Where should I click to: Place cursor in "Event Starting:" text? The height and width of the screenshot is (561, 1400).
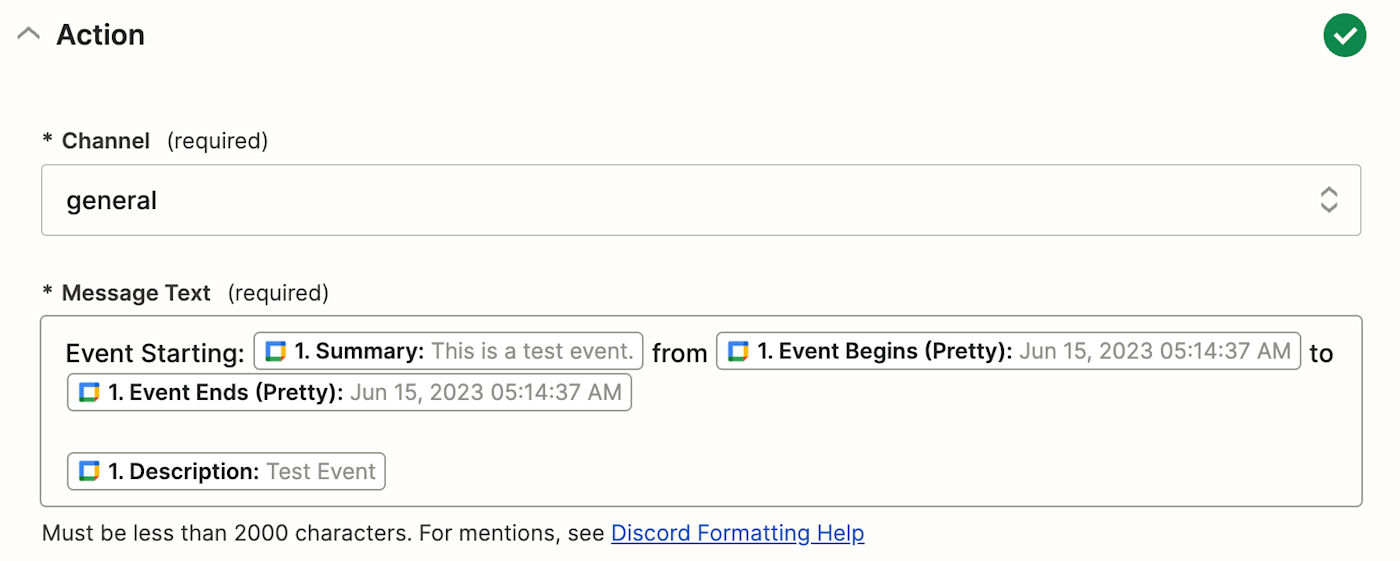[x=154, y=353]
